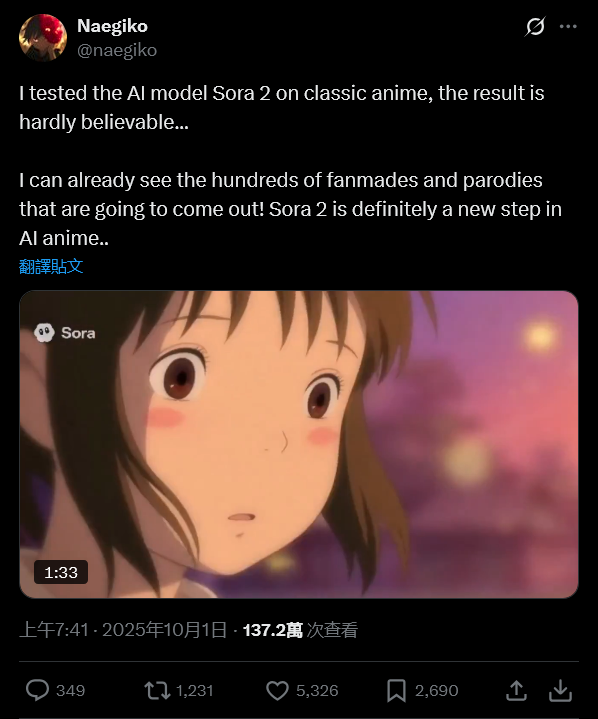Image resolution: width=598 pixels, height=719 pixels.
Task: Open the @naegiko handle link
Action: click(117, 50)
